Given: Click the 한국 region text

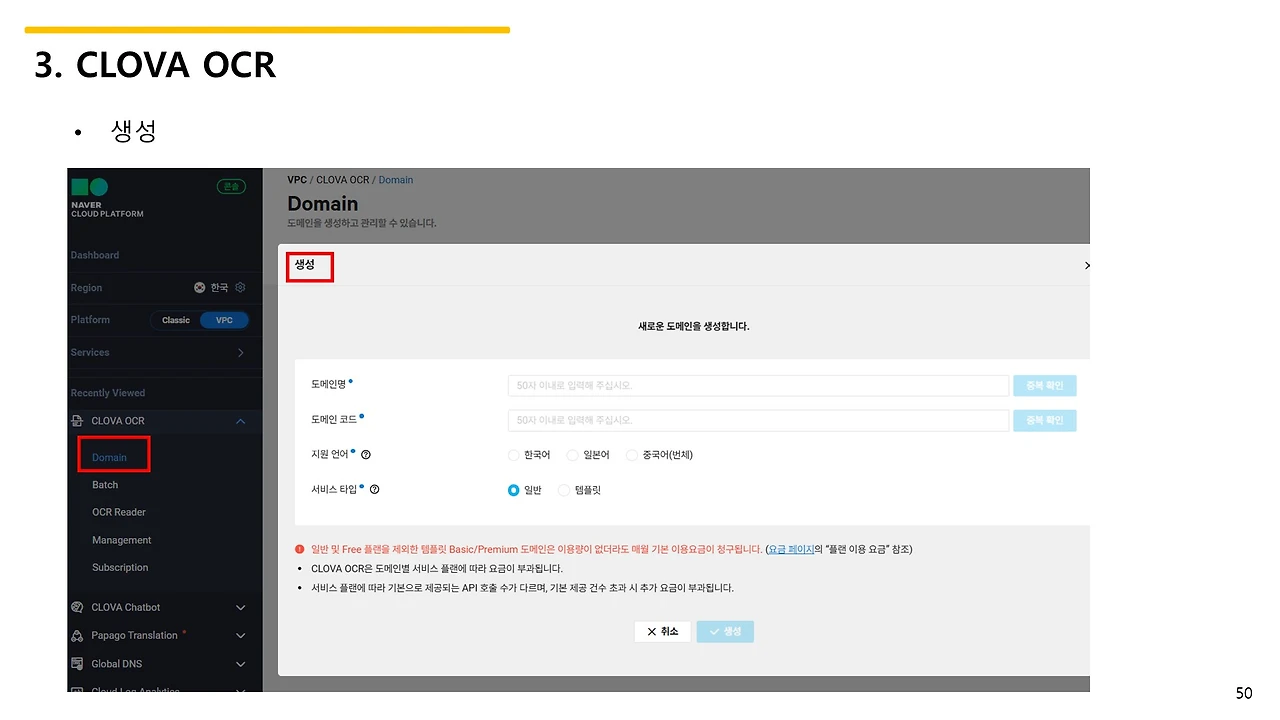Looking at the screenshot, I should tap(219, 287).
